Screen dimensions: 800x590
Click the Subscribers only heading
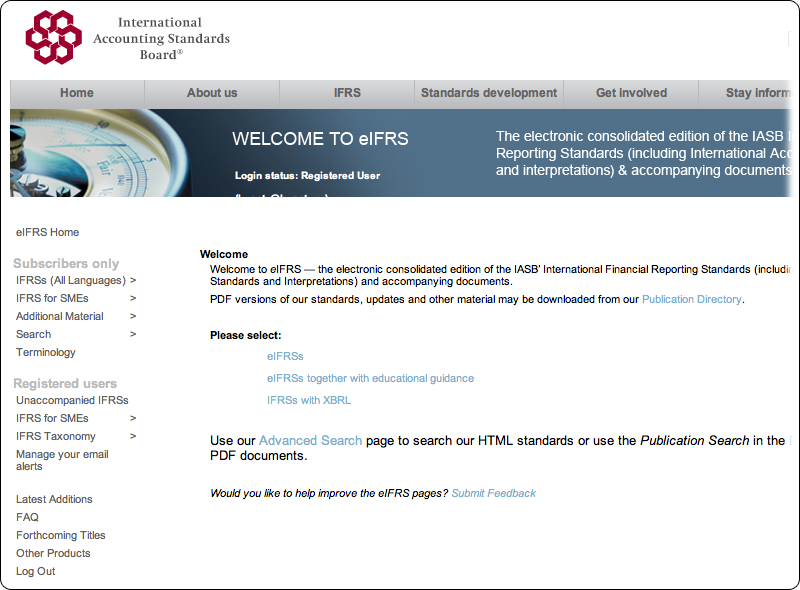66,263
